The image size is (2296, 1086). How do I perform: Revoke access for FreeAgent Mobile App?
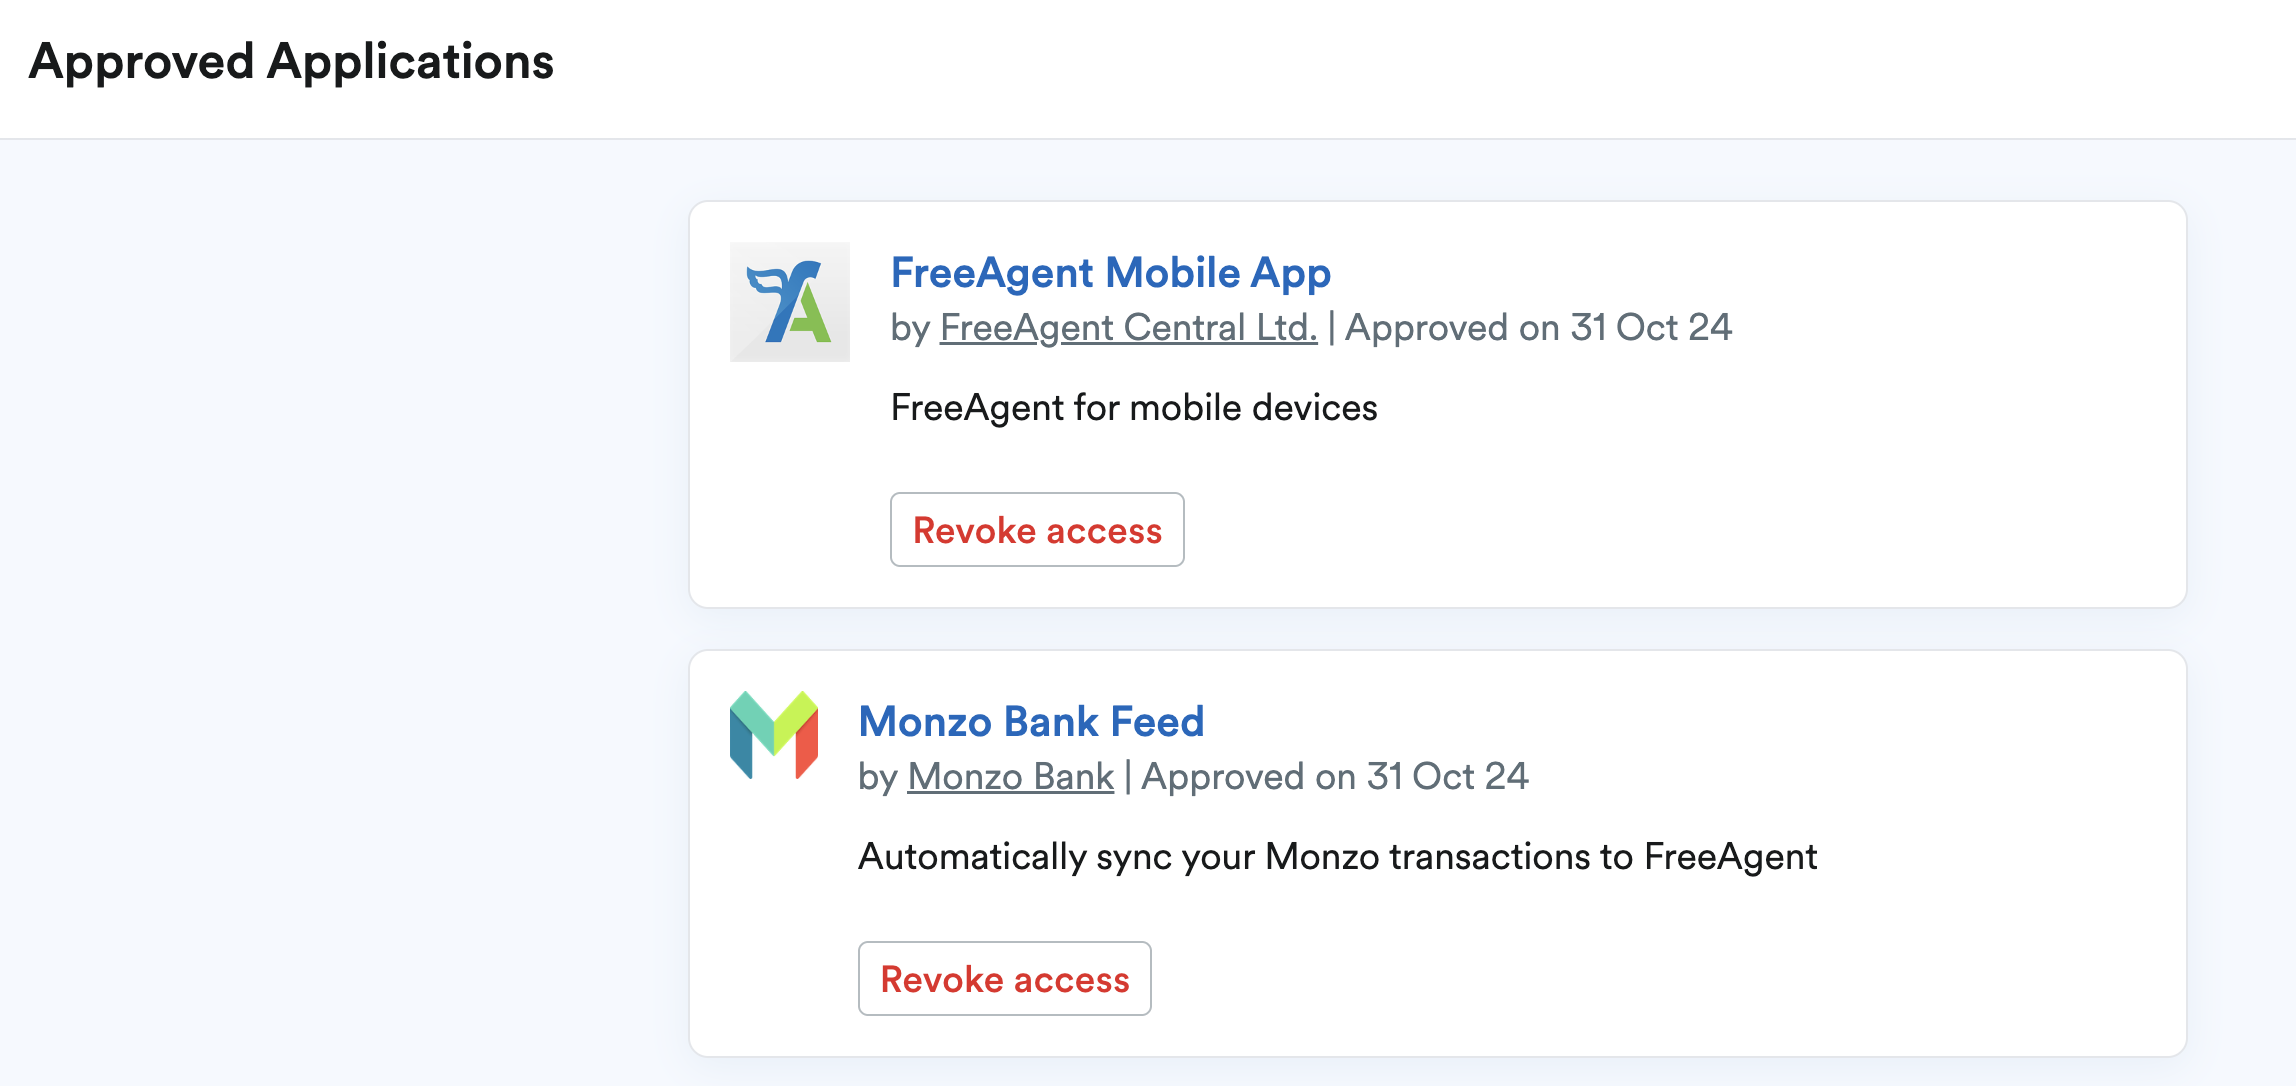tap(1036, 530)
